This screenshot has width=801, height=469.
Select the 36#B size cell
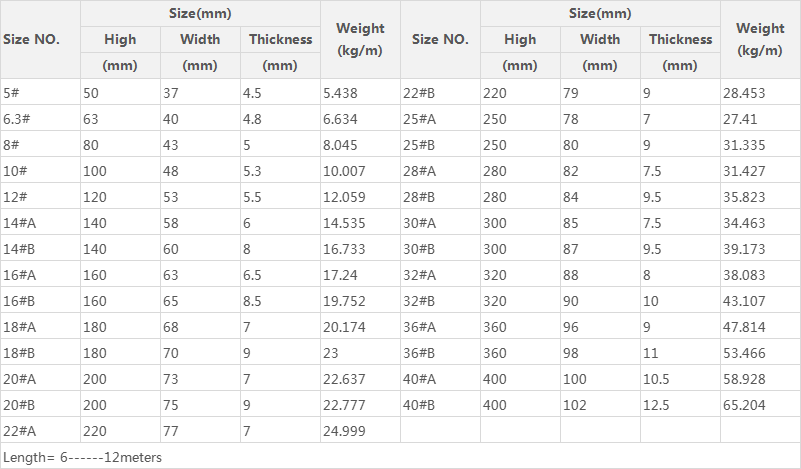pos(418,353)
